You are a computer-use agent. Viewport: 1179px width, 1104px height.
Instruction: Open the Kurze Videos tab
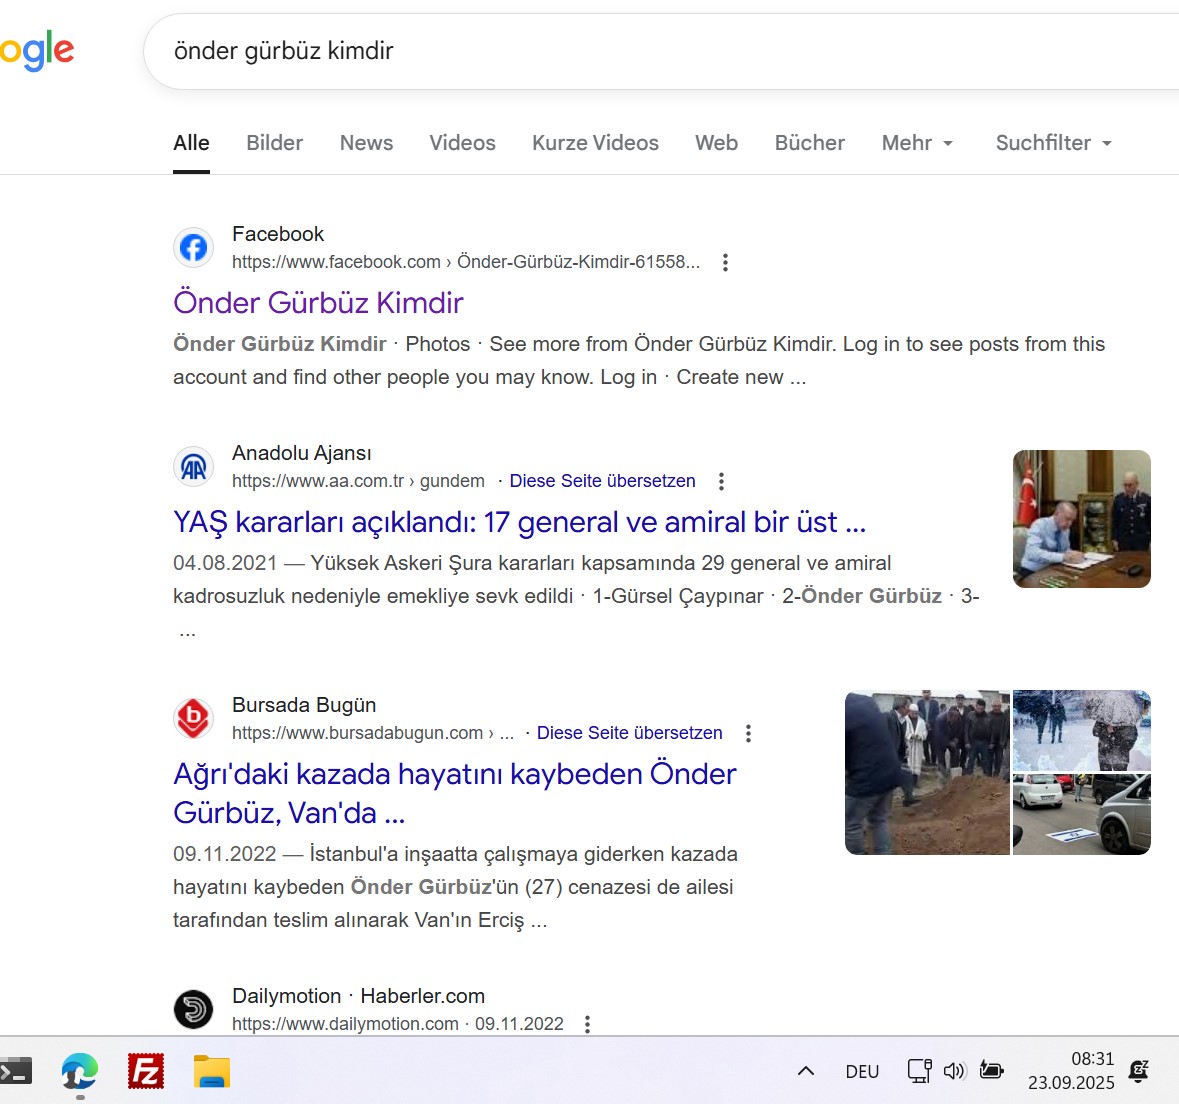(x=595, y=143)
